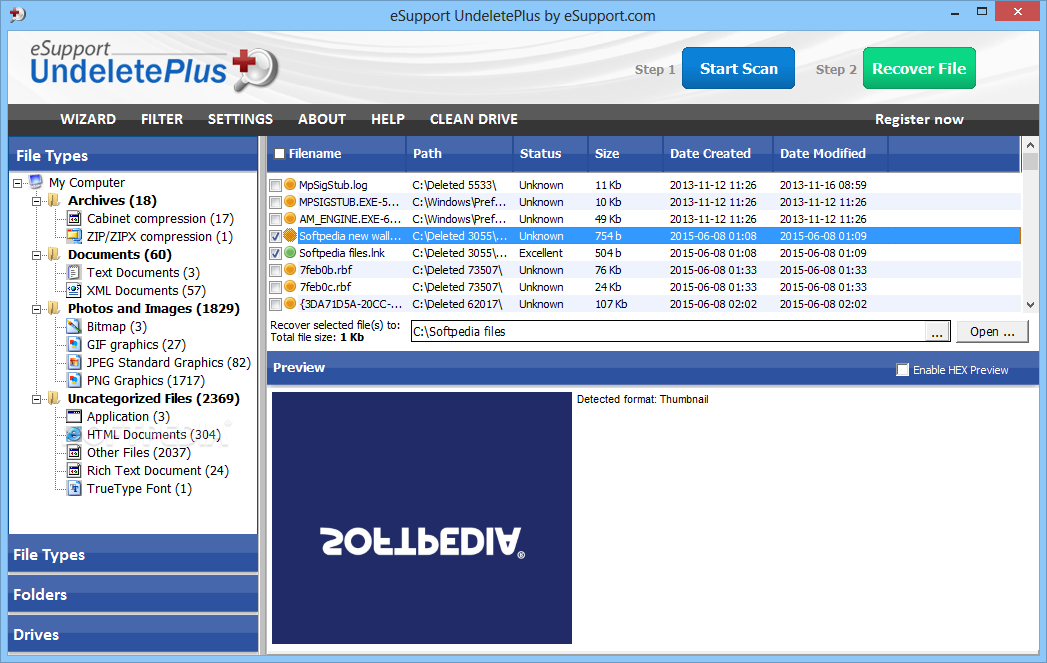The width and height of the screenshot is (1047, 663).
Task: Click the Archives folder icon
Action: coord(54,200)
